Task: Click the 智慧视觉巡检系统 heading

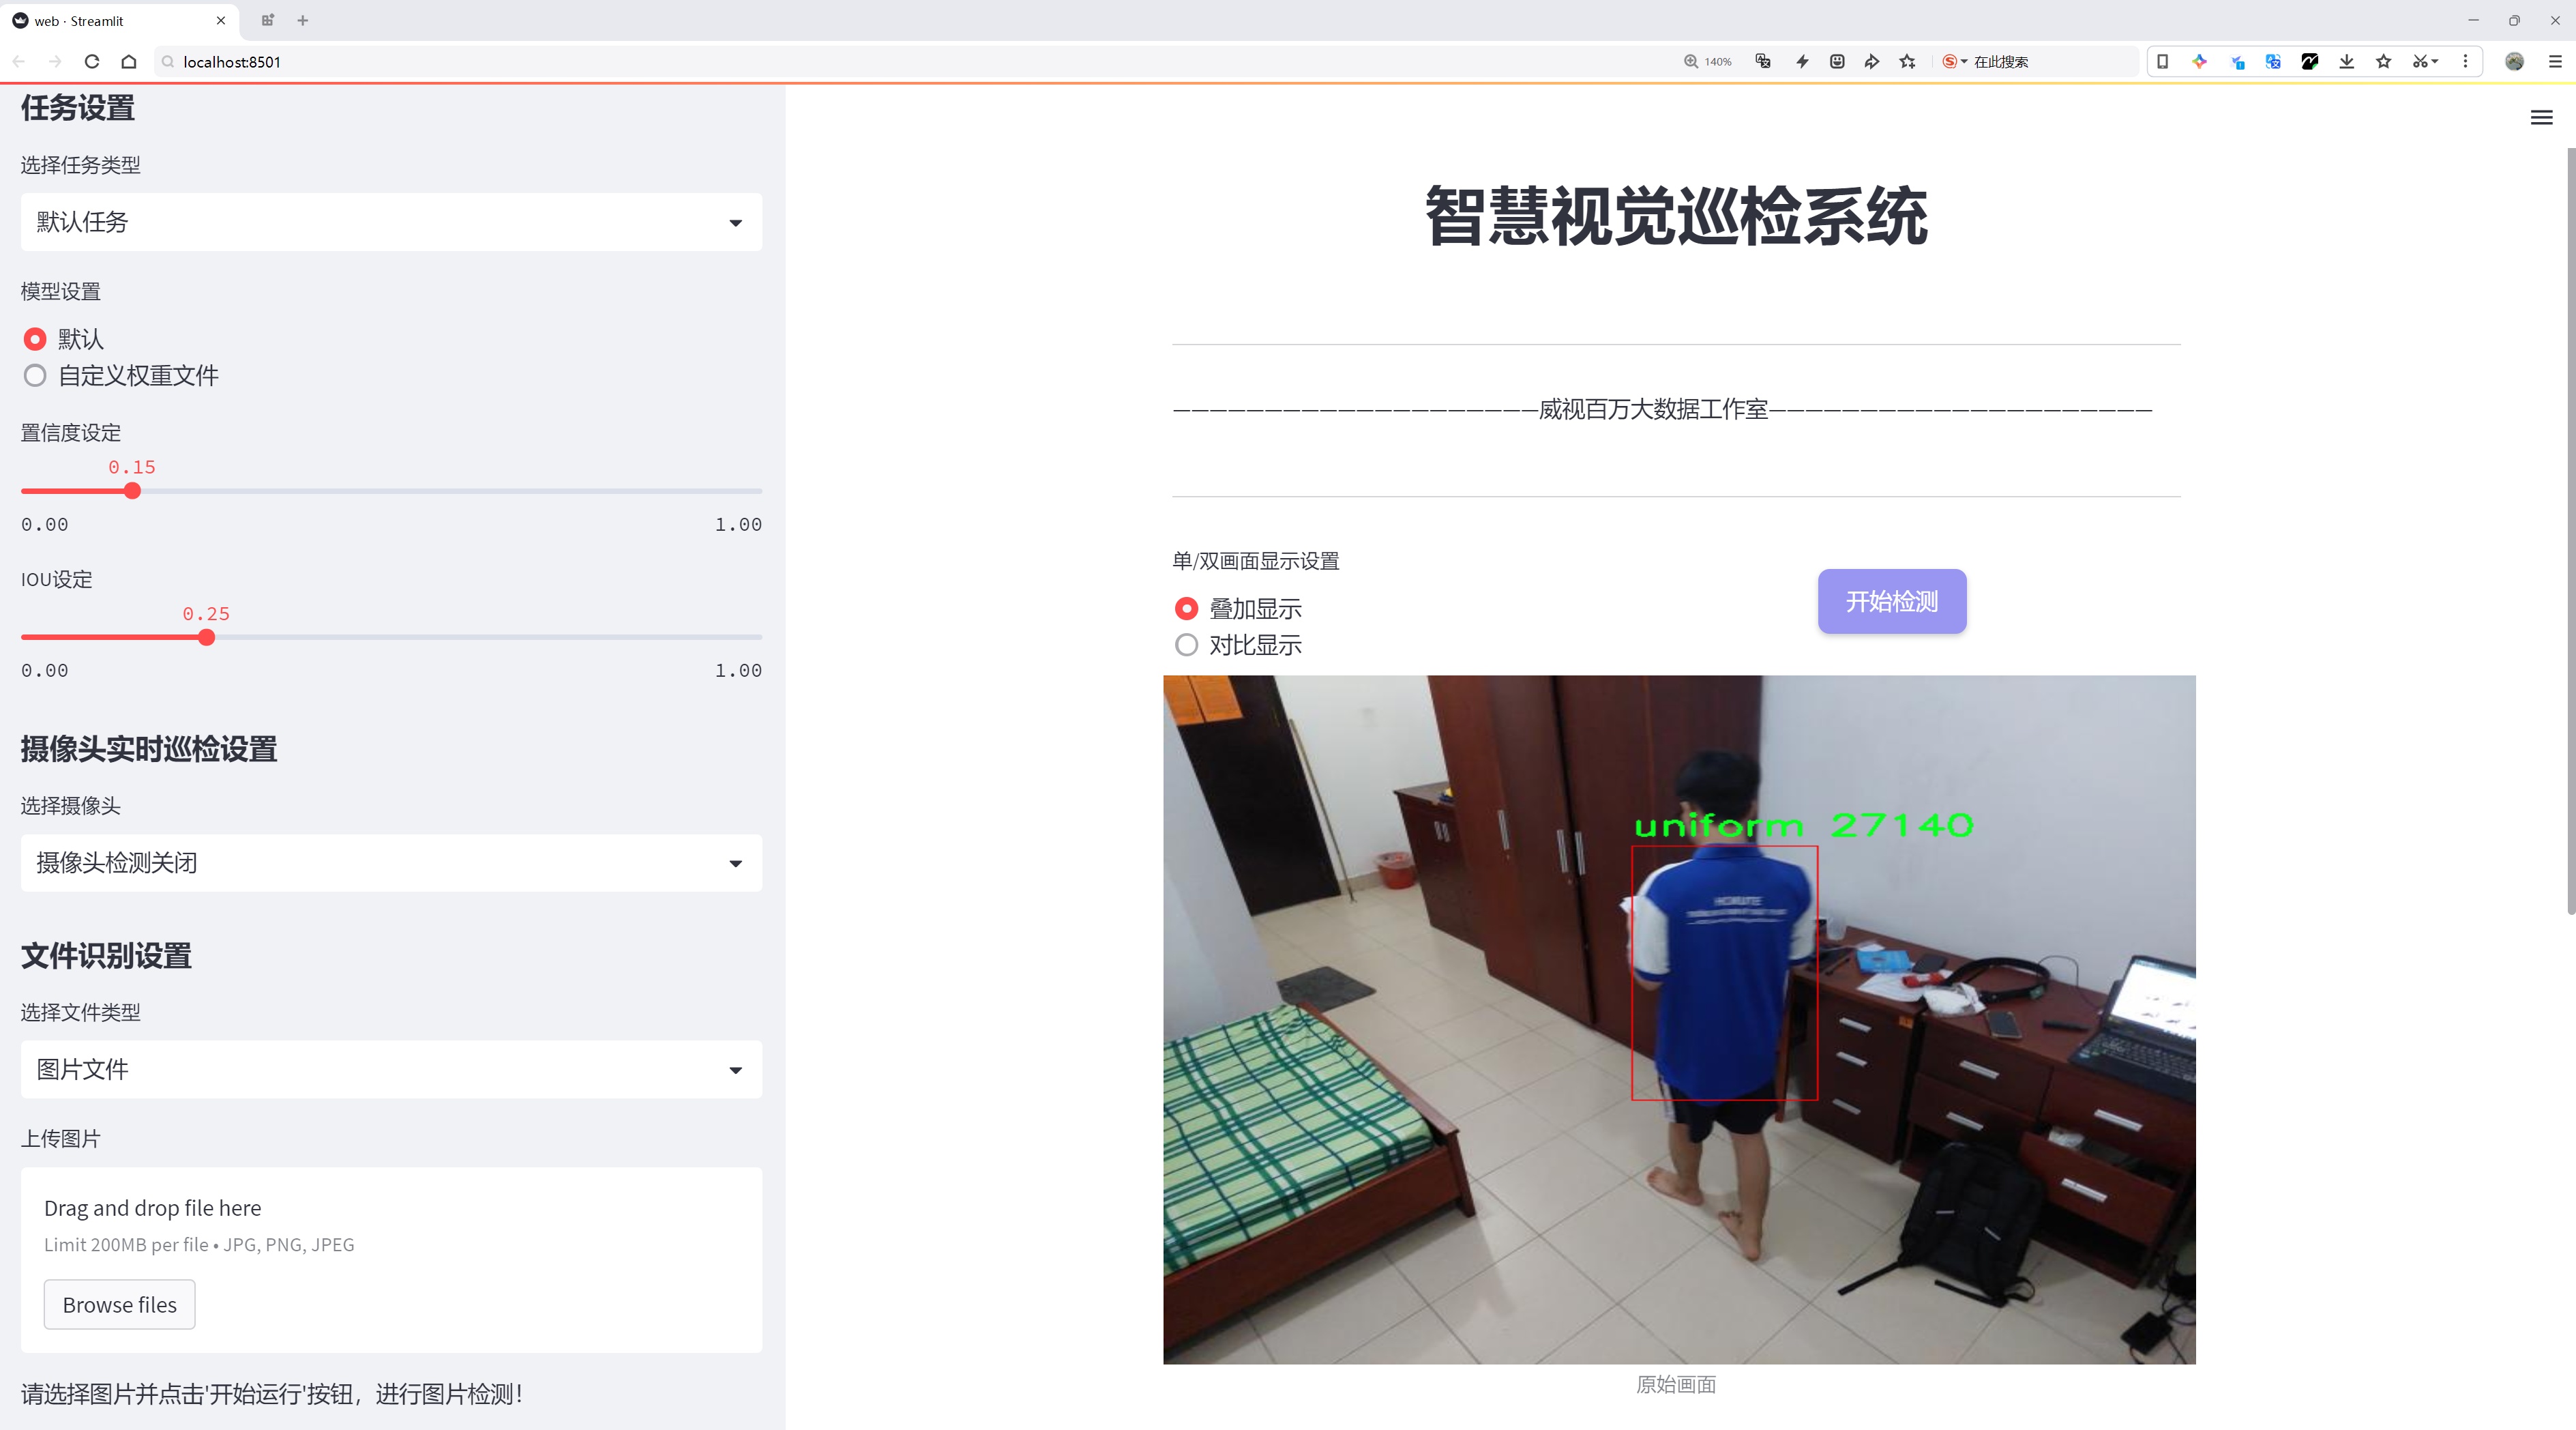Action: (x=1676, y=216)
